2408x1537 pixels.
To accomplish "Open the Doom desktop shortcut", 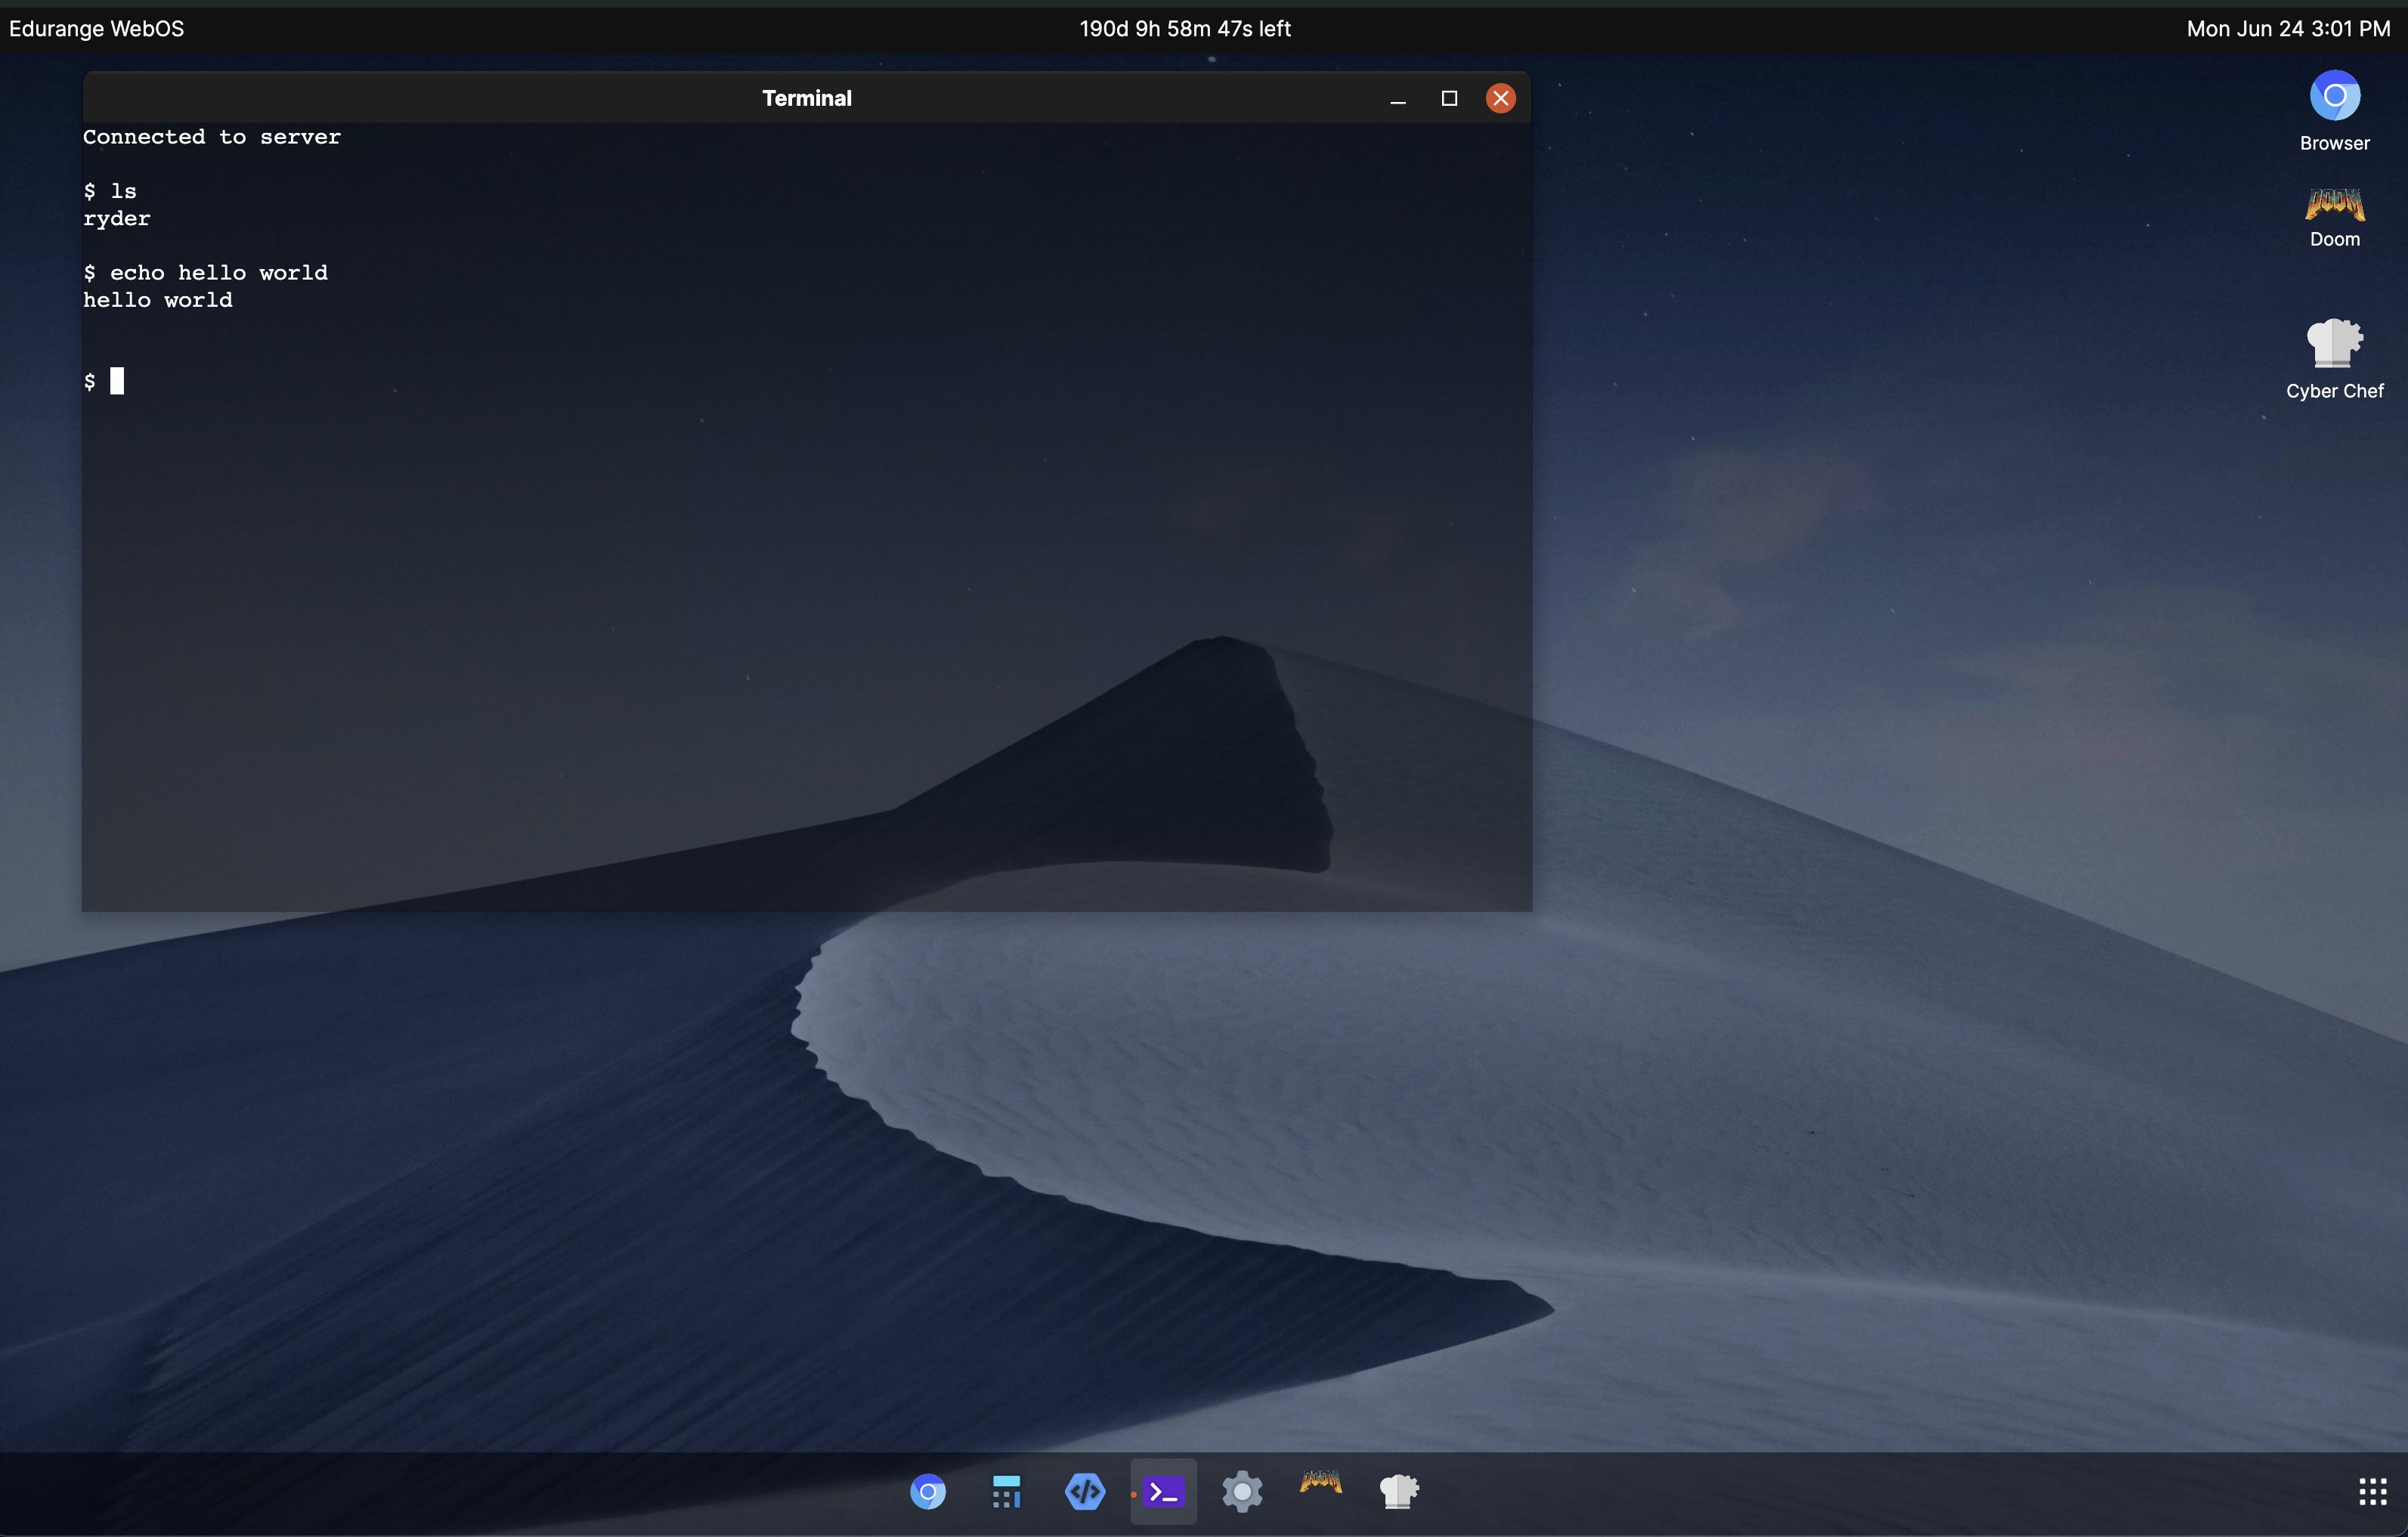I will (x=2334, y=216).
